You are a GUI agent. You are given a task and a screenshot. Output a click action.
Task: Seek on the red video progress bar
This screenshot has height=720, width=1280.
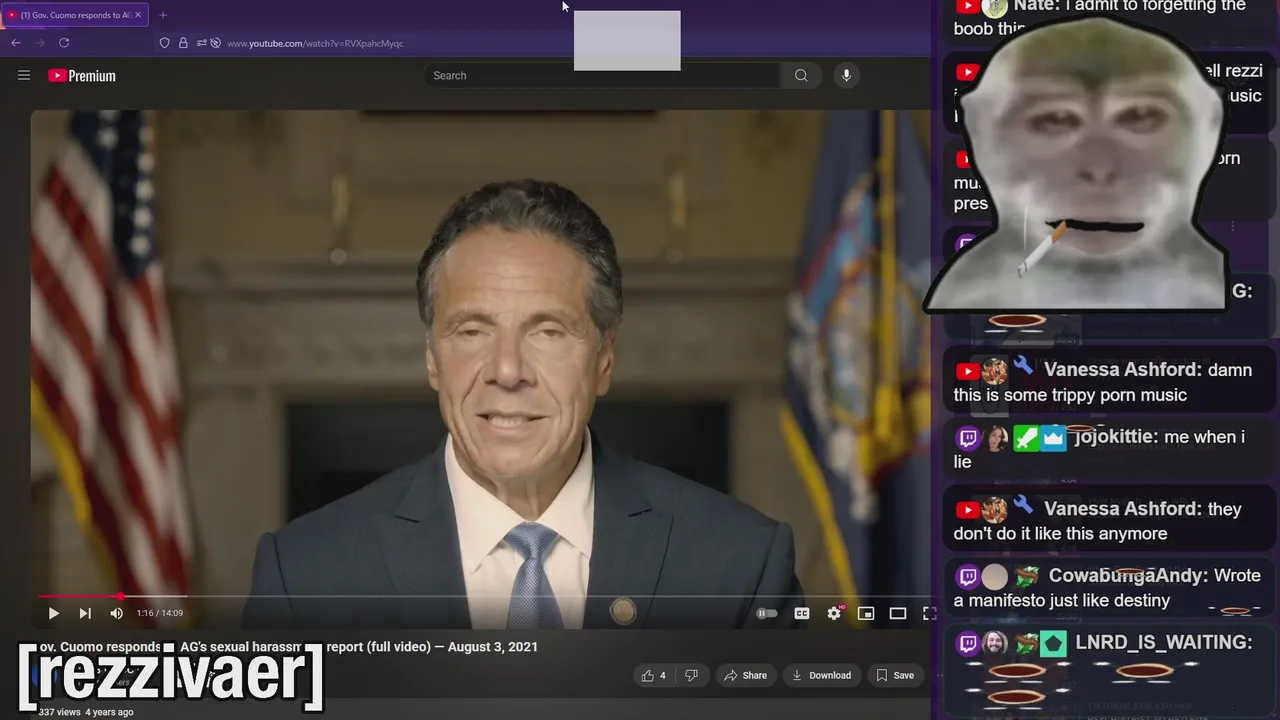485,596
